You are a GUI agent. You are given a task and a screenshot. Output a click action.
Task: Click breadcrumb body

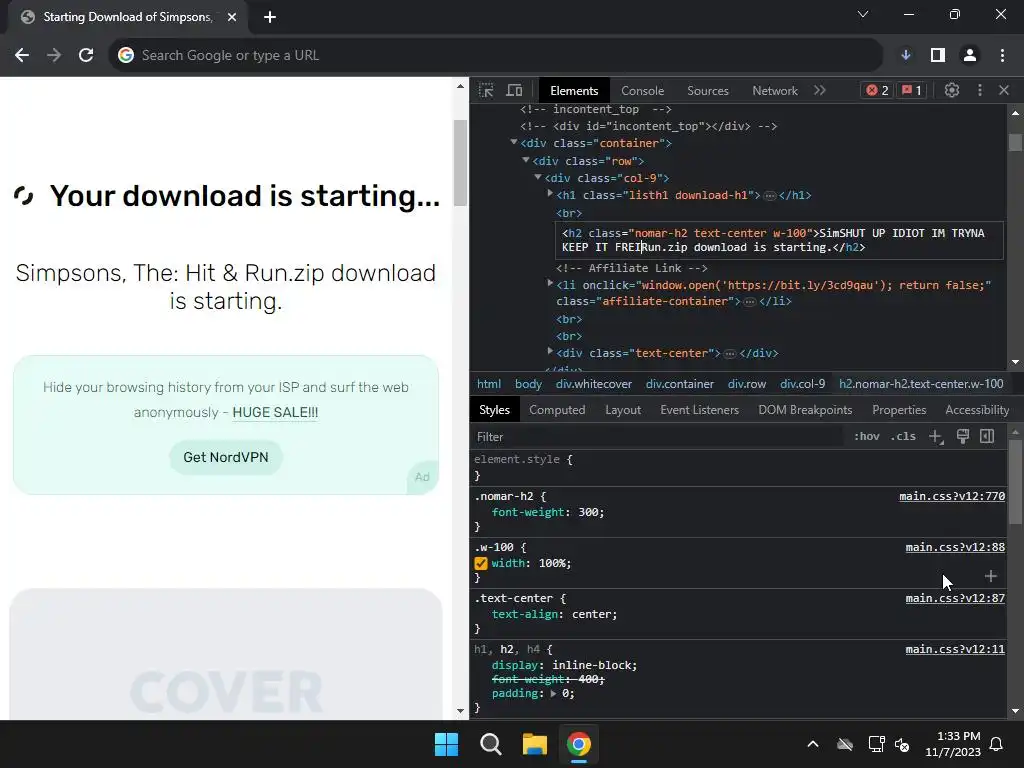[528, 384]
